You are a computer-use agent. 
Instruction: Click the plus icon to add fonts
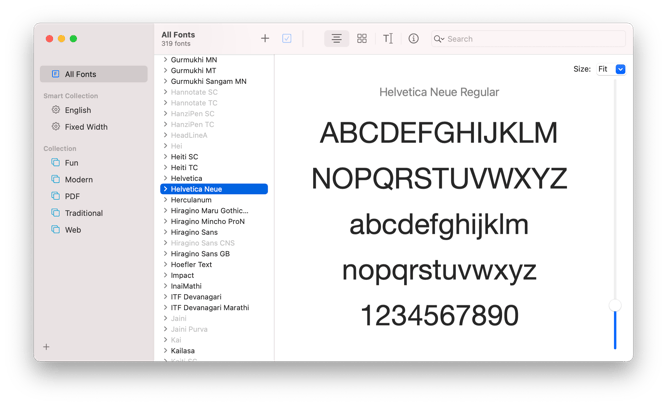(x=265, y=38)
